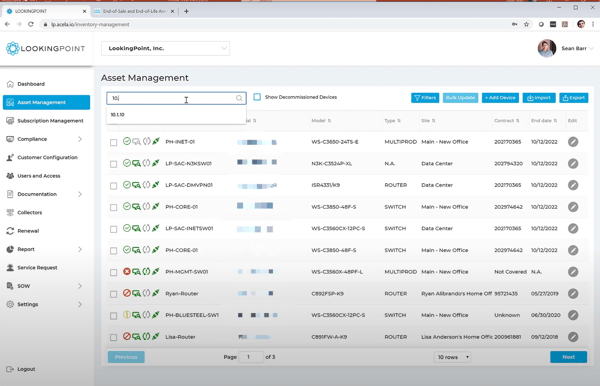Check the LP-SAC-INETSW01 row checkbox
Screen dimensions: 600x386
[114, 229]
